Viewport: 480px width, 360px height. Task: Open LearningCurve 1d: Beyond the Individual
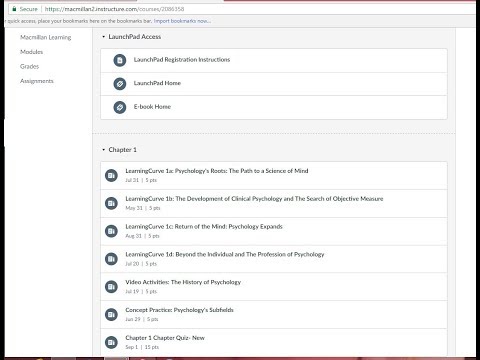tap(225, 254)
